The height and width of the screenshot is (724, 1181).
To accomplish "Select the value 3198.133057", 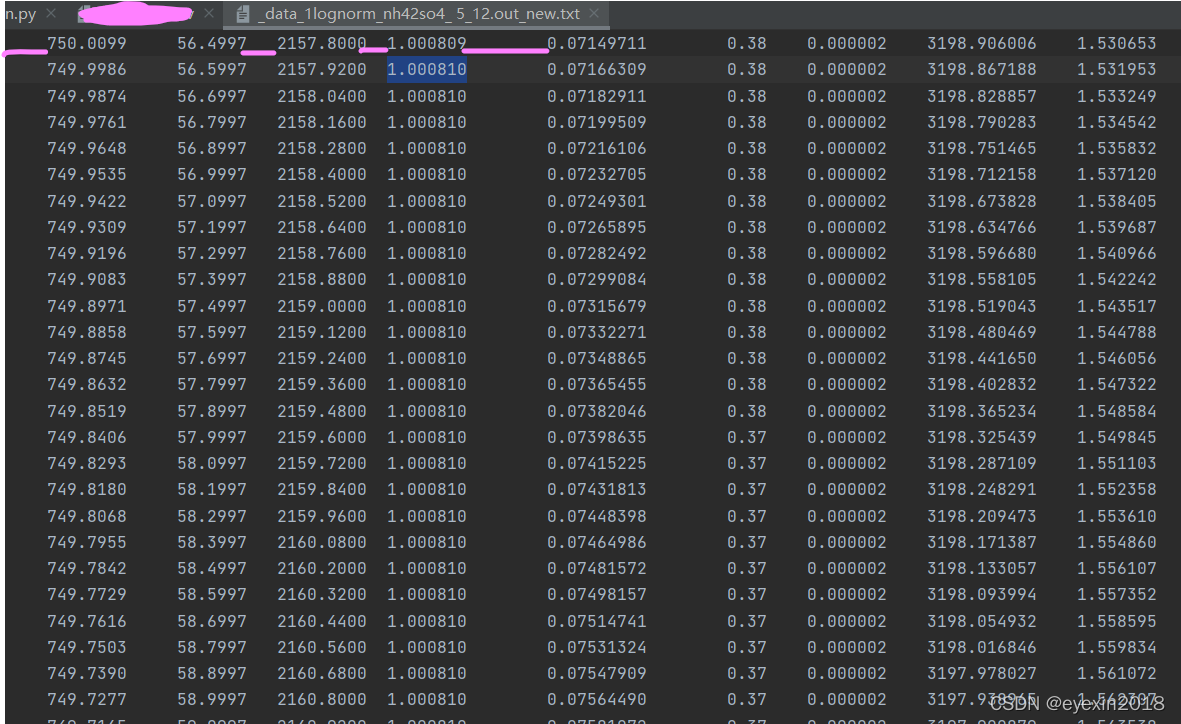I will 981,569.
